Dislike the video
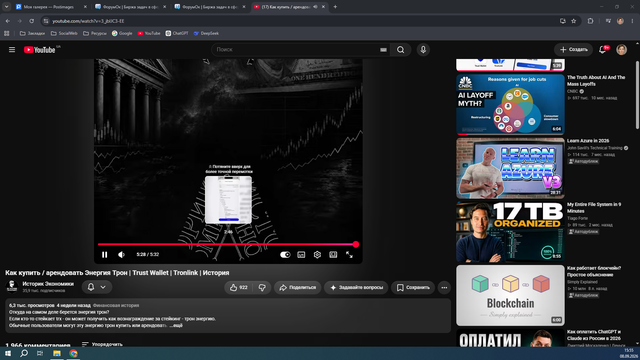640x360 pixels. point(262,287)
